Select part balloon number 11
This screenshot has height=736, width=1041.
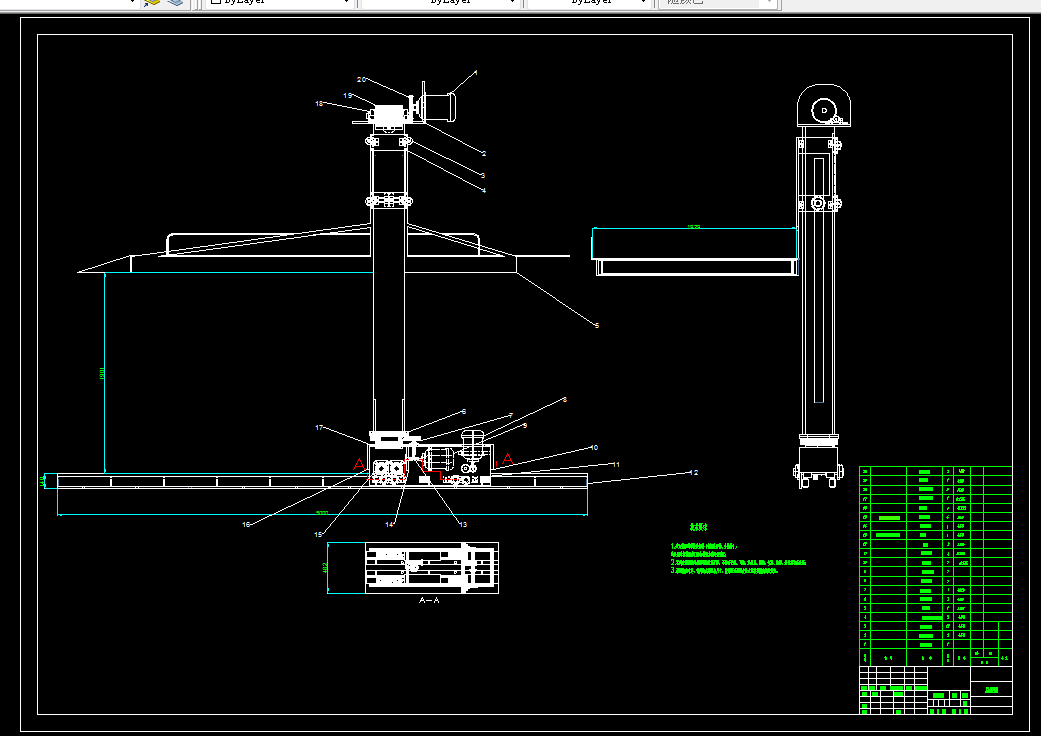click(616, 465)
